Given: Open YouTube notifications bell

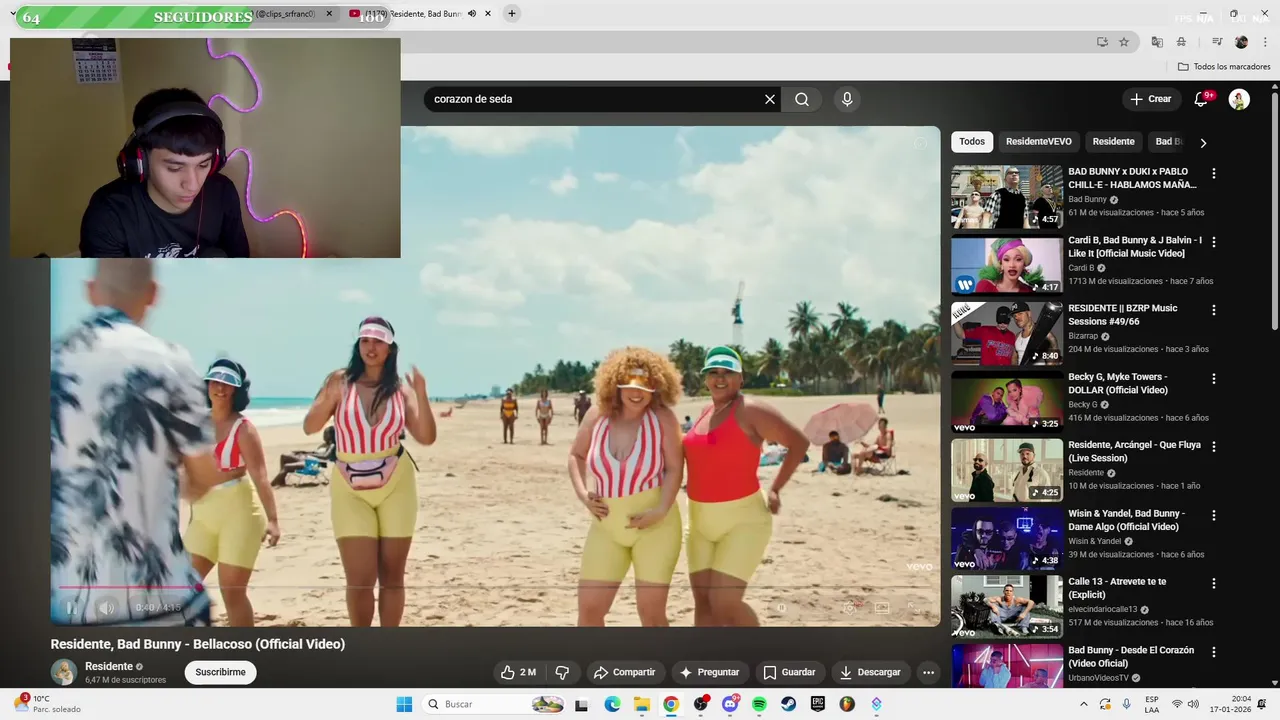Looking at the screenshot, I should (1202, 99).
